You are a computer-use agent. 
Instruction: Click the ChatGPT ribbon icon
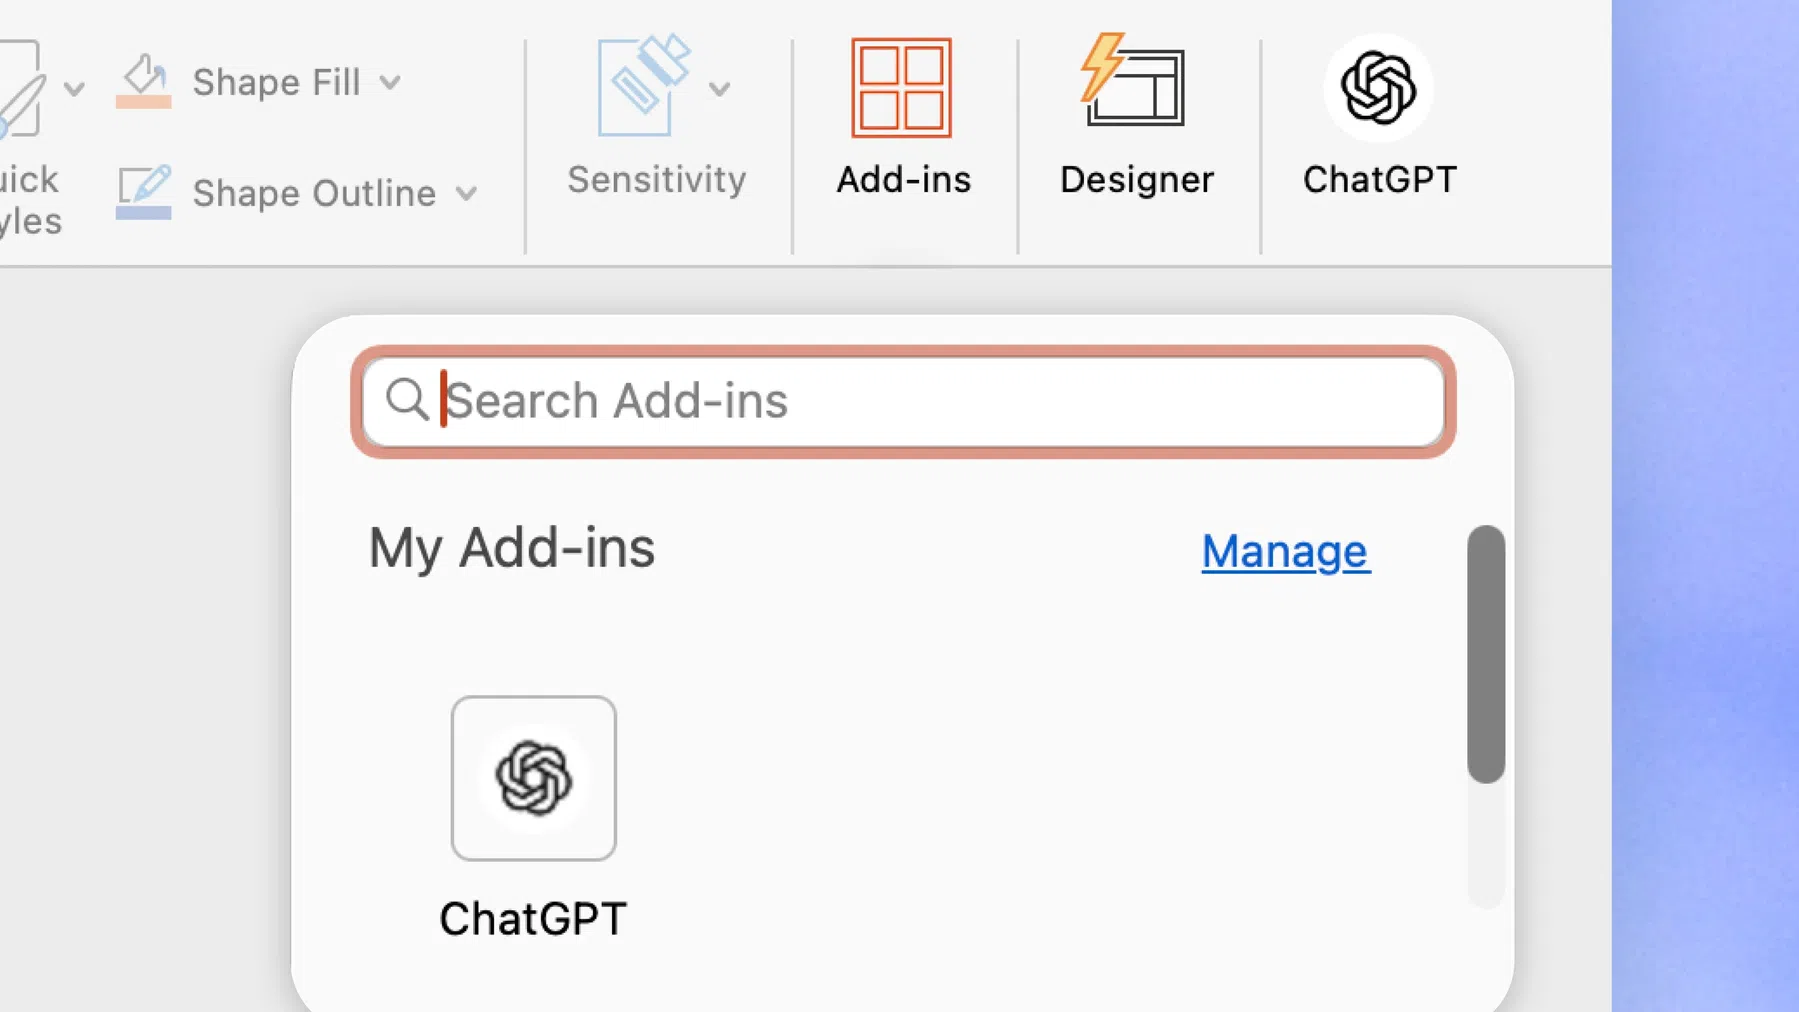(x=1378, y=88)
